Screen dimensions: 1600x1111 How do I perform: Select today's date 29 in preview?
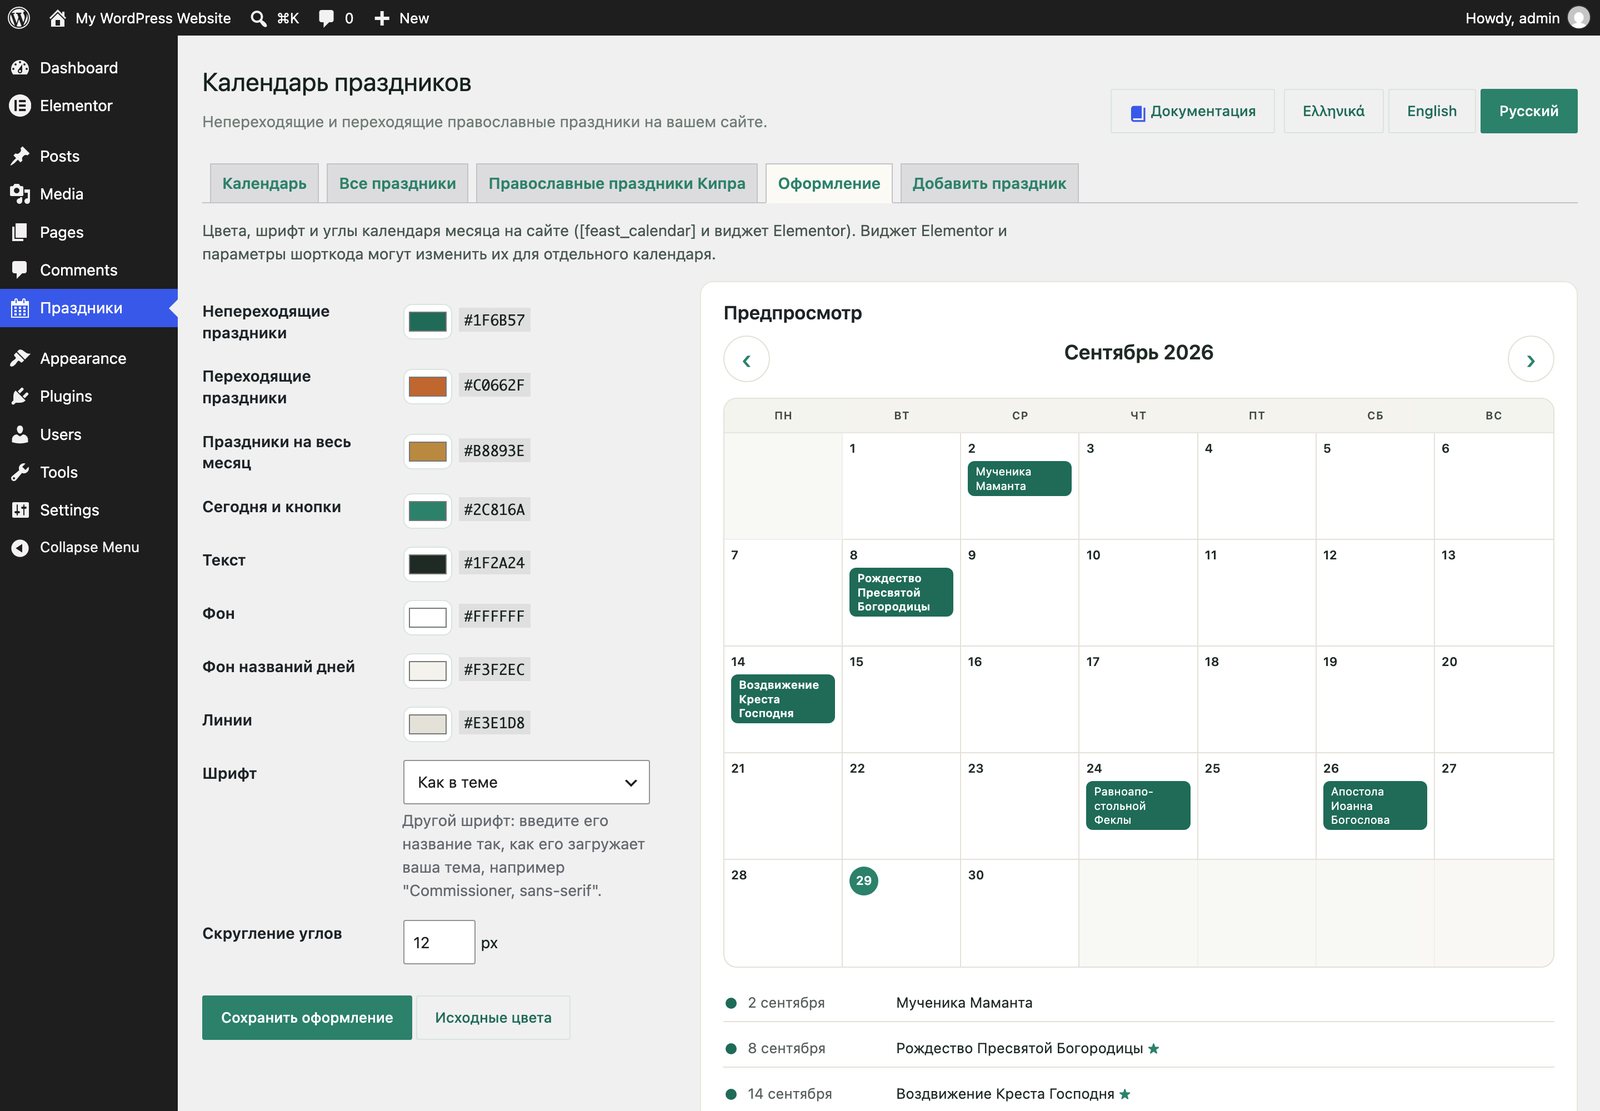[863, 881]
